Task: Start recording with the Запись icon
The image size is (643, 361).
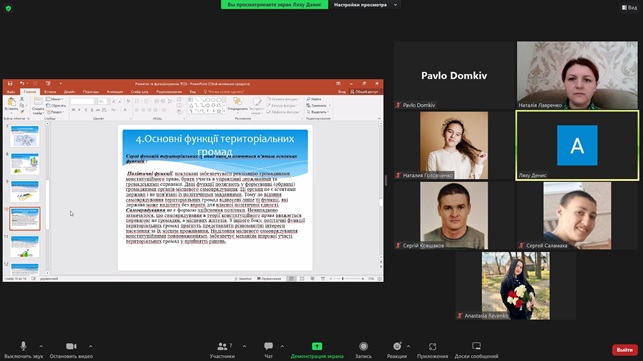Action: pyautogui.click(x=363, y=346)
